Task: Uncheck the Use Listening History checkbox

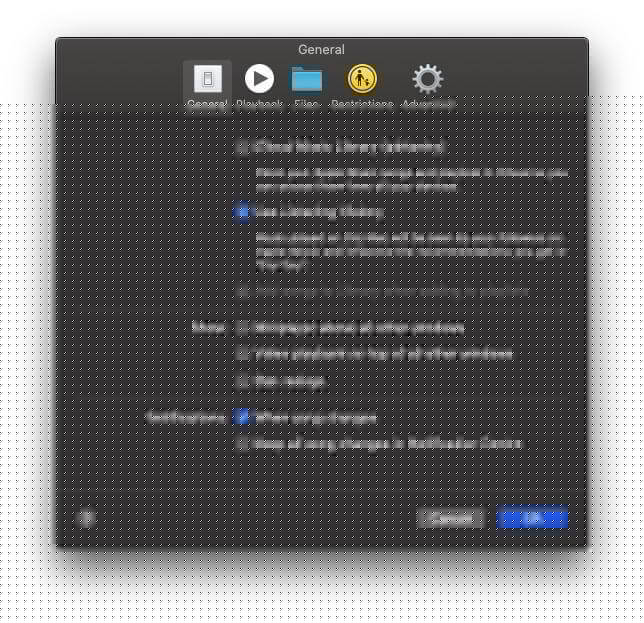Action: click(243, 212)
